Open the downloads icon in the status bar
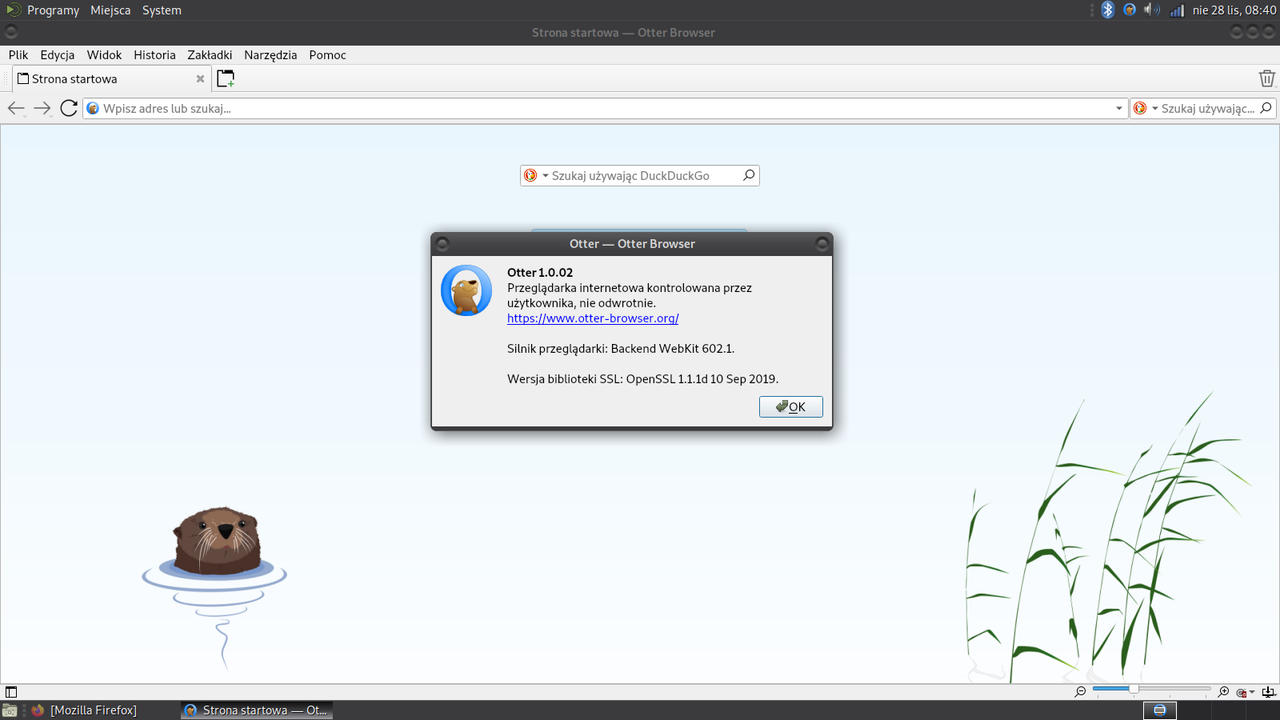Viewport: 1280px width, 720px height. [1267, 692]
